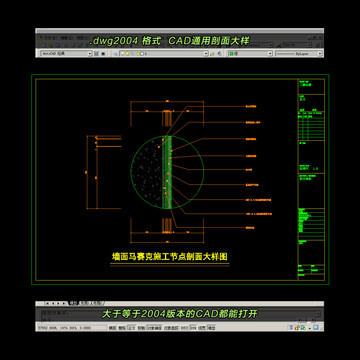Click the My Workspace icon in workspace toolbar
The image size is (360, 360).
pyautogui.click(x=103, y=53)
